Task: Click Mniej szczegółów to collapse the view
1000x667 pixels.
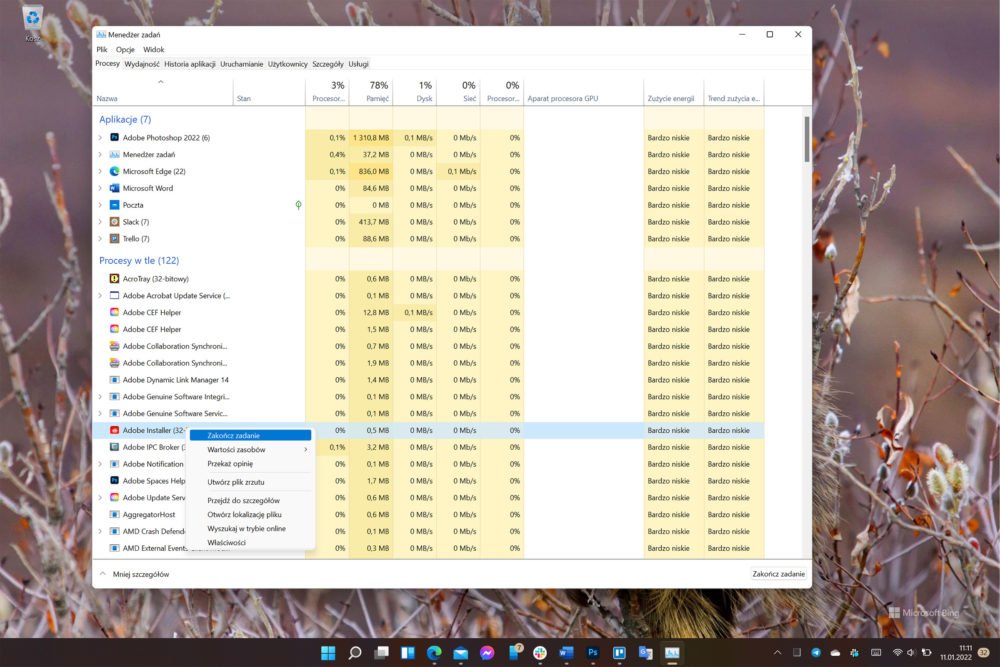Action: (x=135, y=574)
